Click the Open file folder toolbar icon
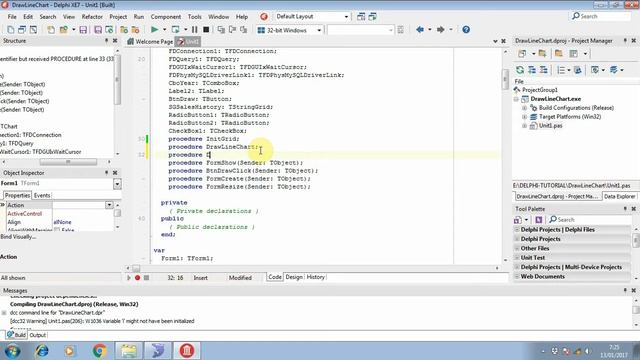The height and width of the screenshot is (360, 640). (x=64, y=30)
